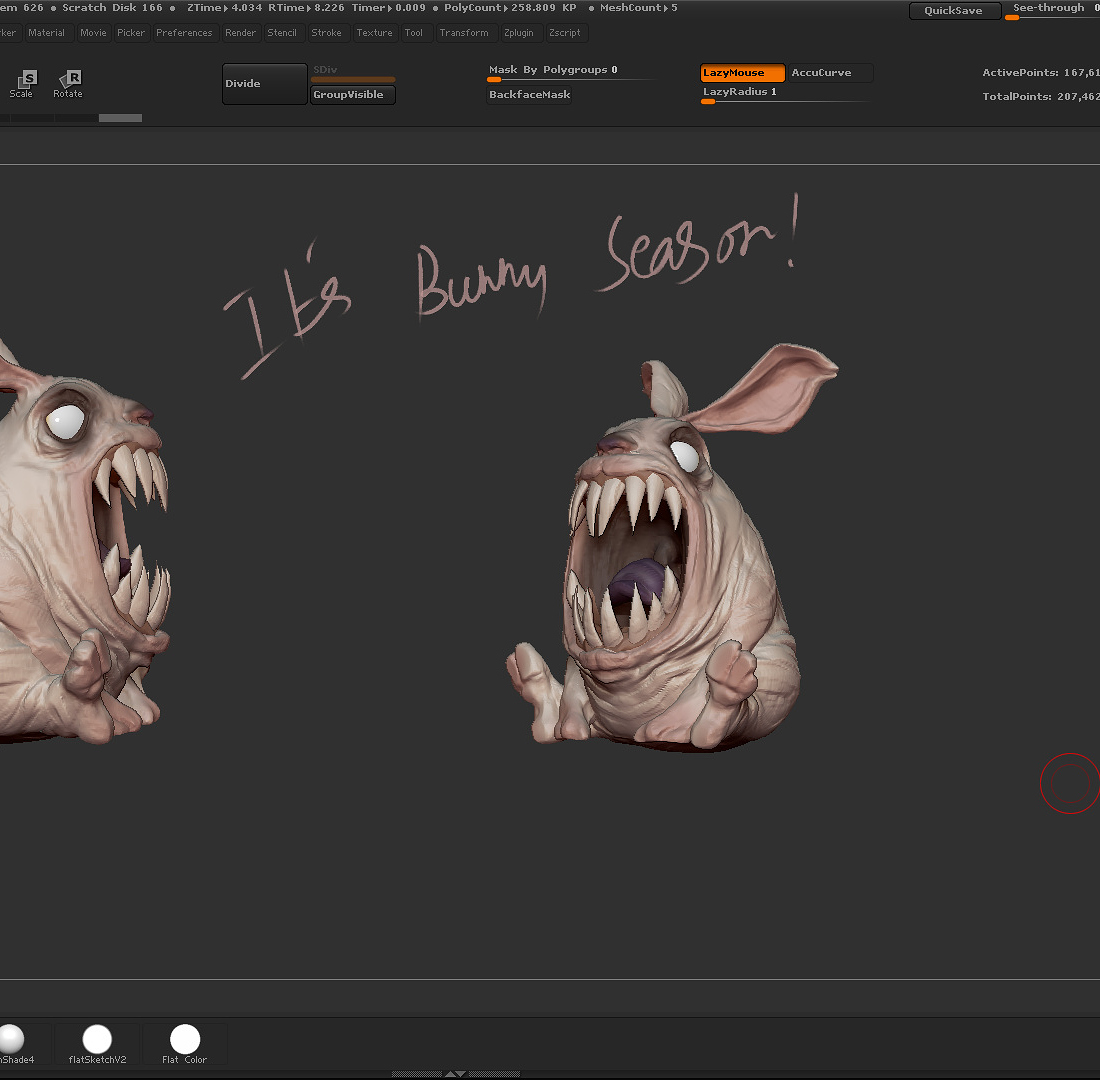Open the Preferences menu
This screenshot has height=1080, width=1100.
[x=185, y=33]
